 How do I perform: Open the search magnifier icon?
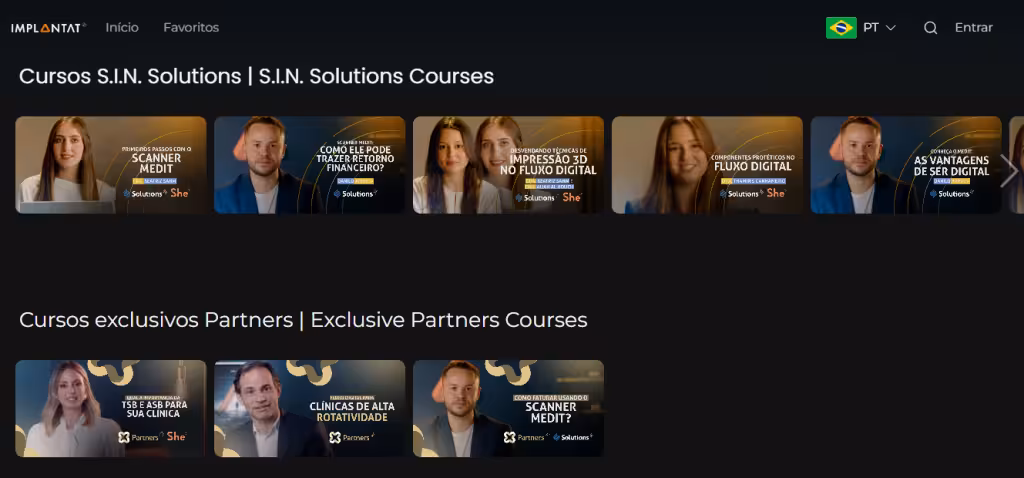tap(931, 28)
